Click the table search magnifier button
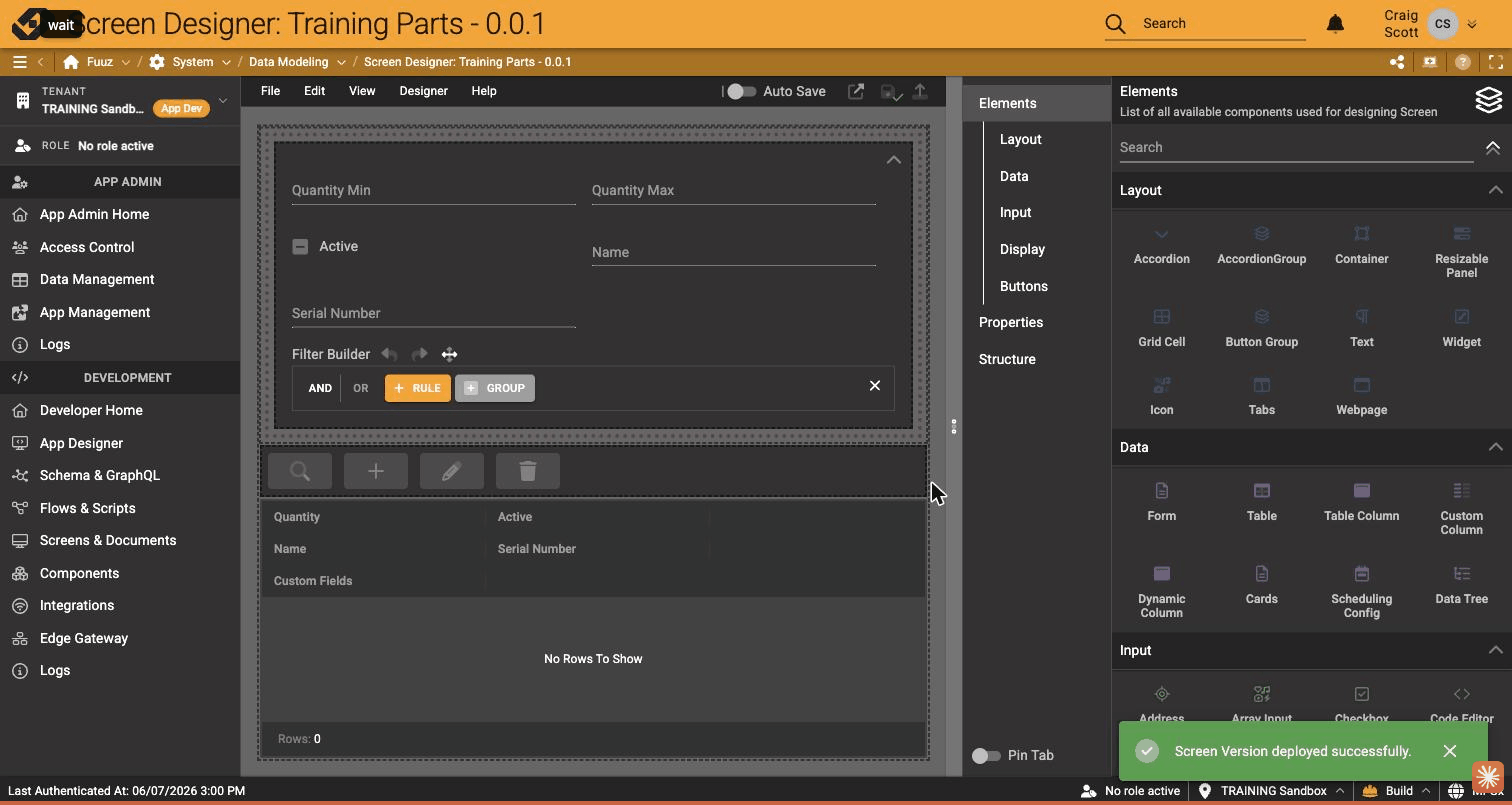1512x805 pixels. click(300, 471)
